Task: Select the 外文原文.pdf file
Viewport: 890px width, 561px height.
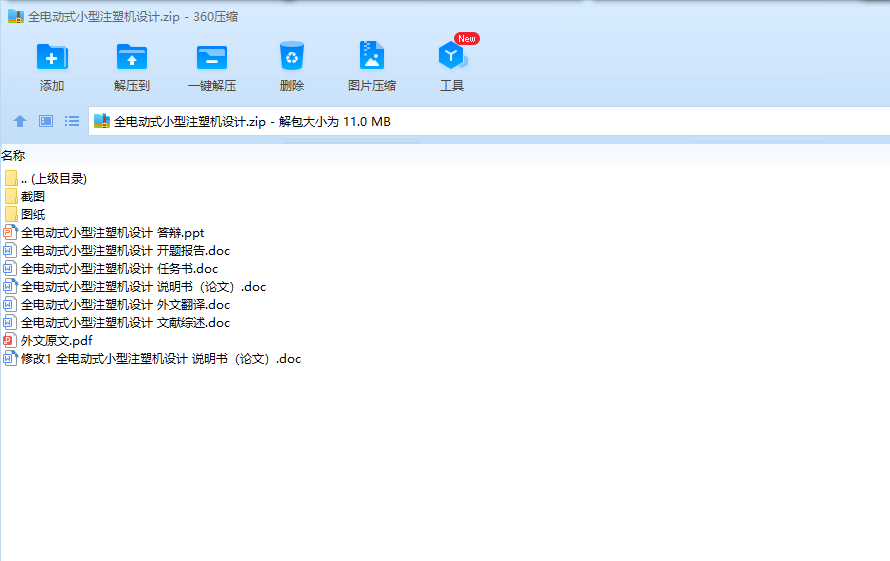Action: click(x=57, y=341)
